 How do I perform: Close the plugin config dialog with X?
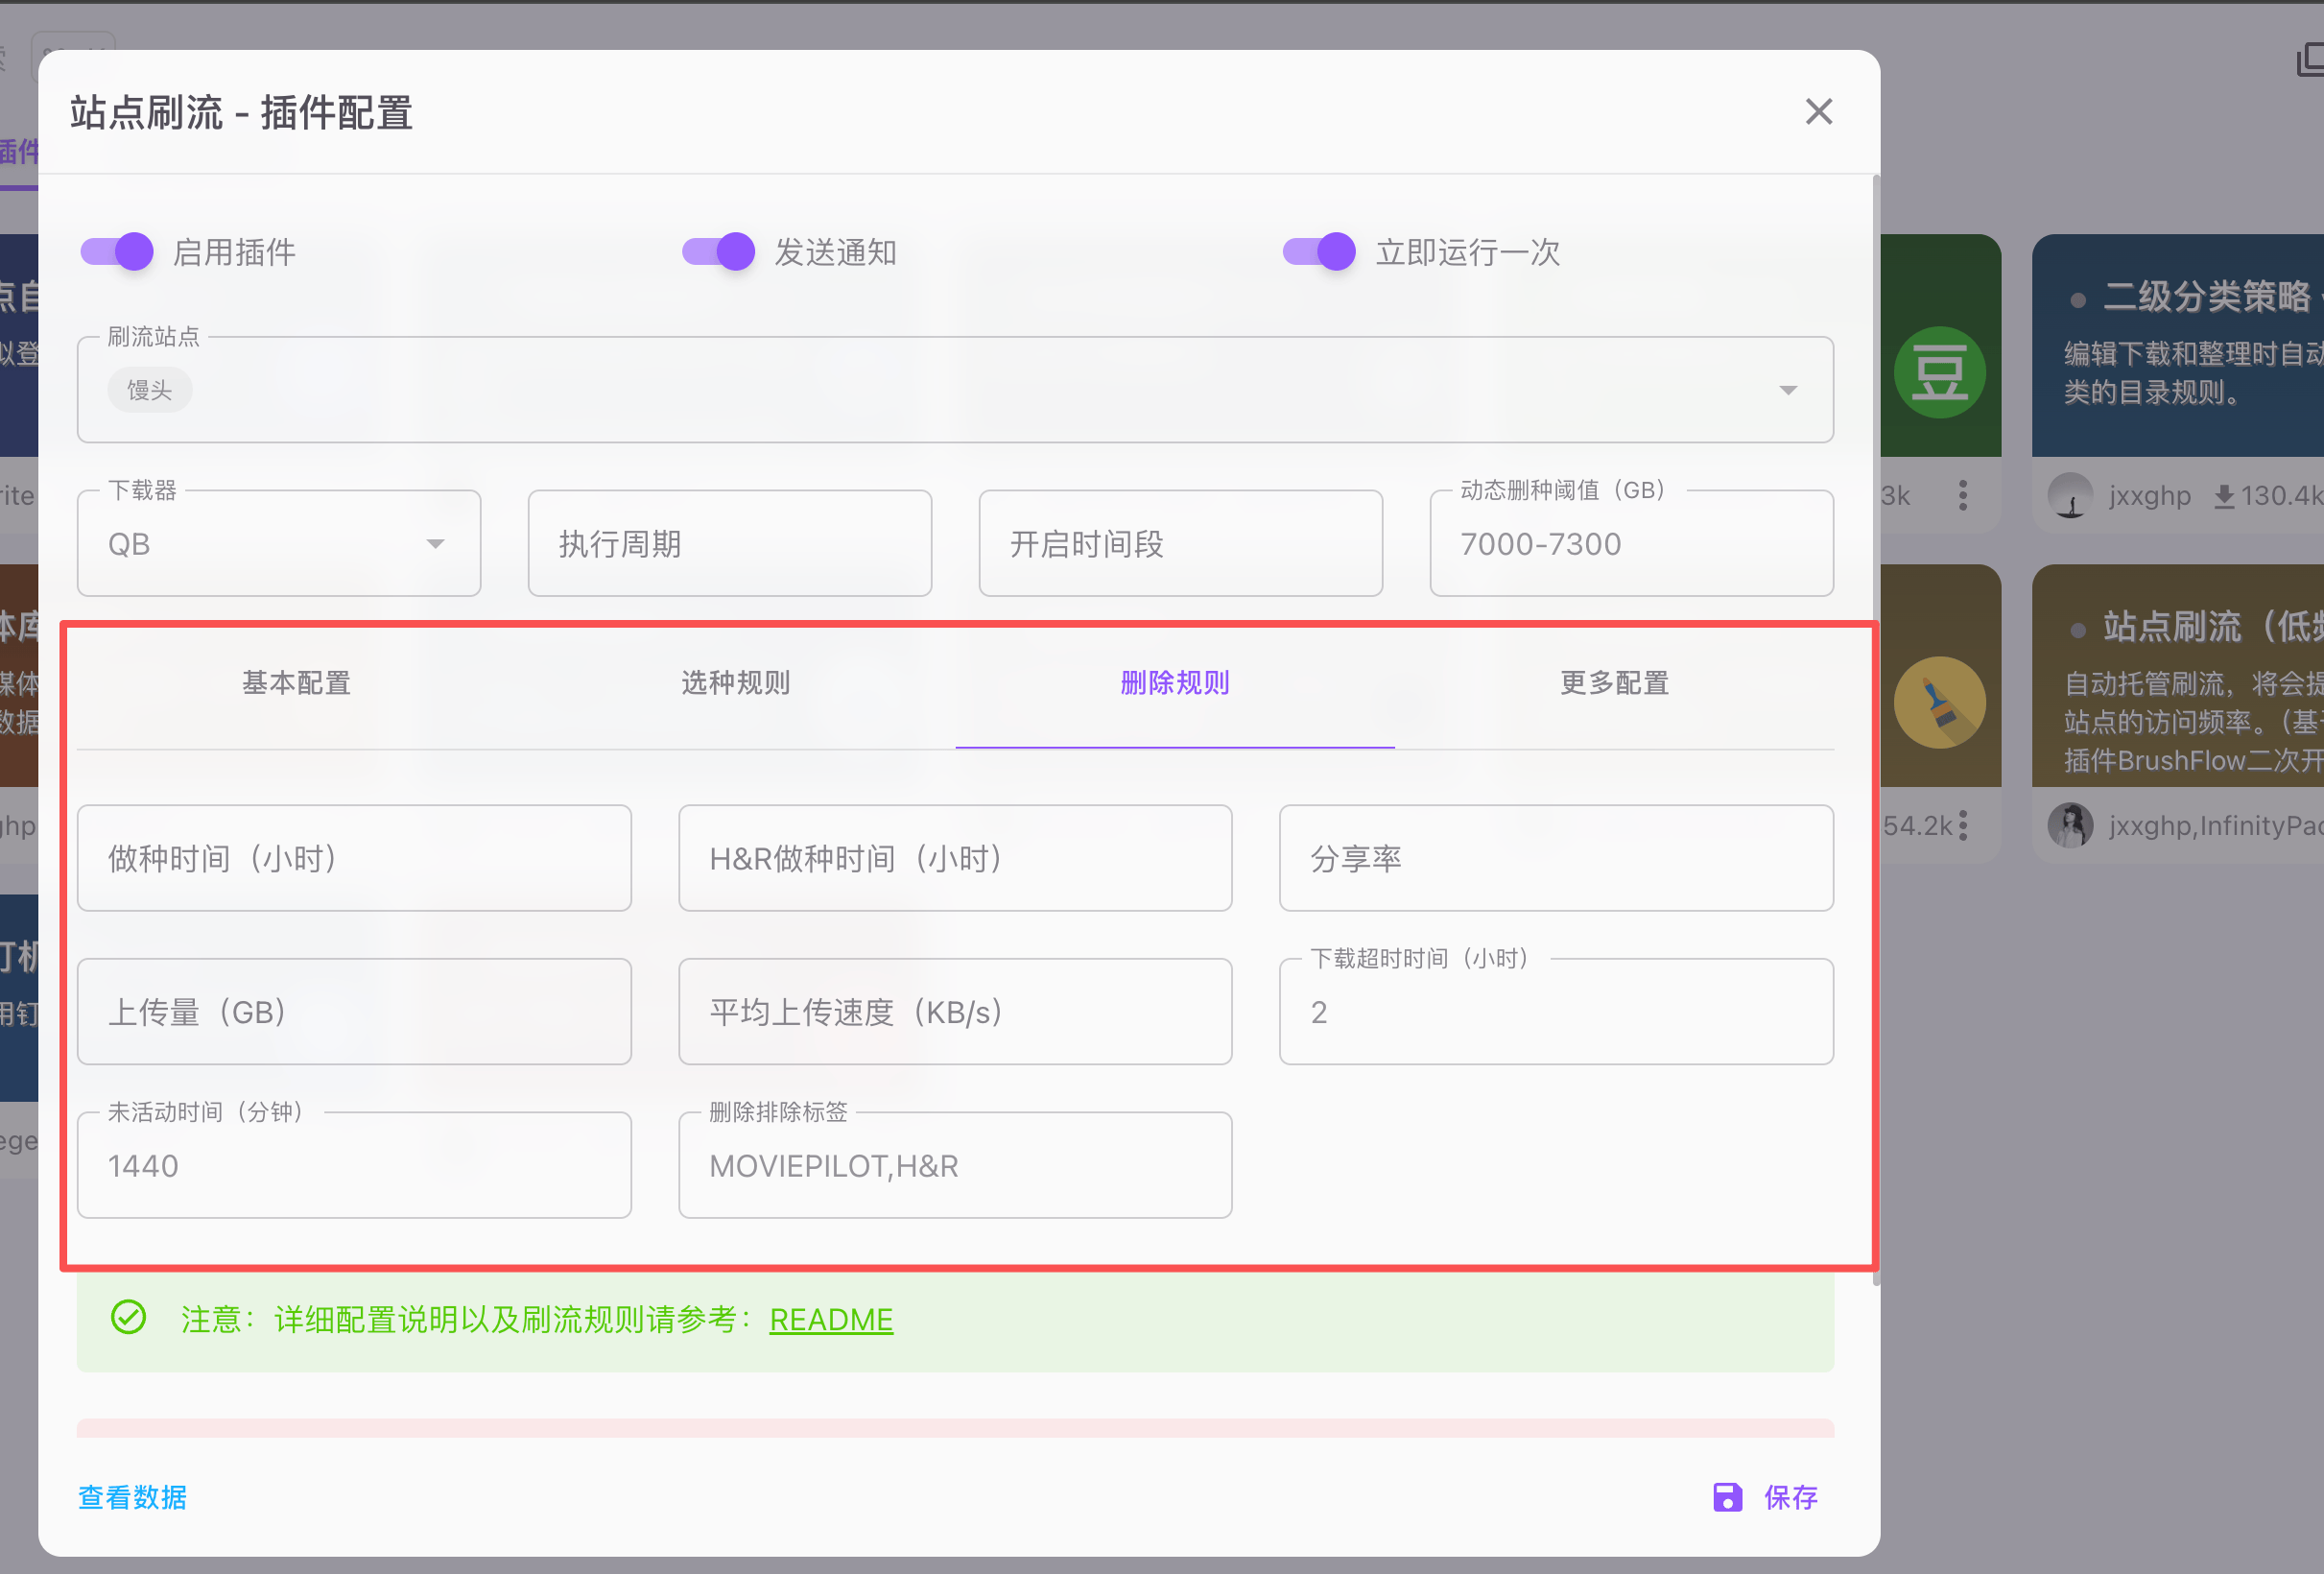(x=1818, y=111)
